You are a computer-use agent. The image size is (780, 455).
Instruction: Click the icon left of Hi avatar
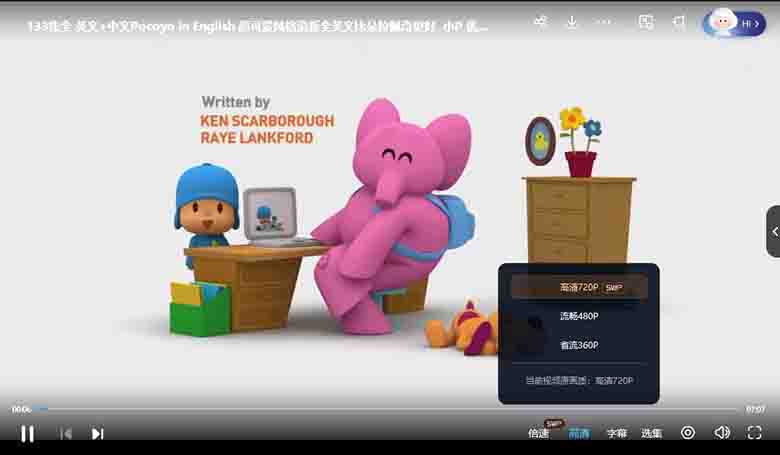[679, 22]
